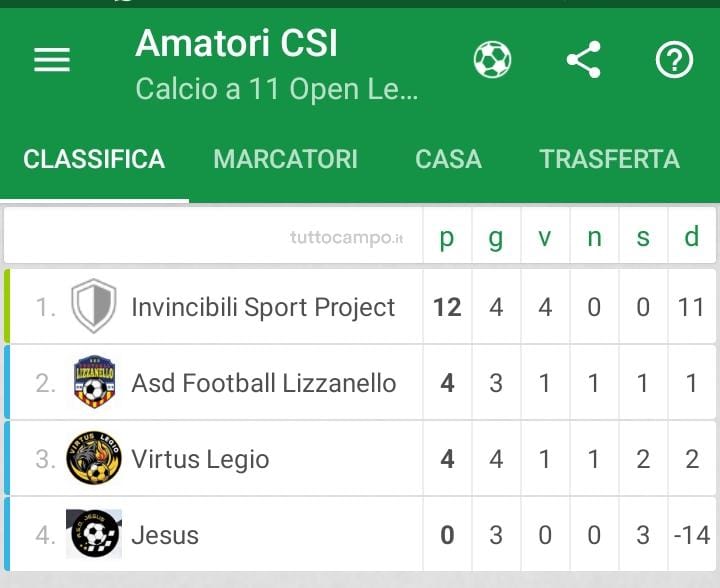Select the CLASSIFICA tab

[94, 159]
